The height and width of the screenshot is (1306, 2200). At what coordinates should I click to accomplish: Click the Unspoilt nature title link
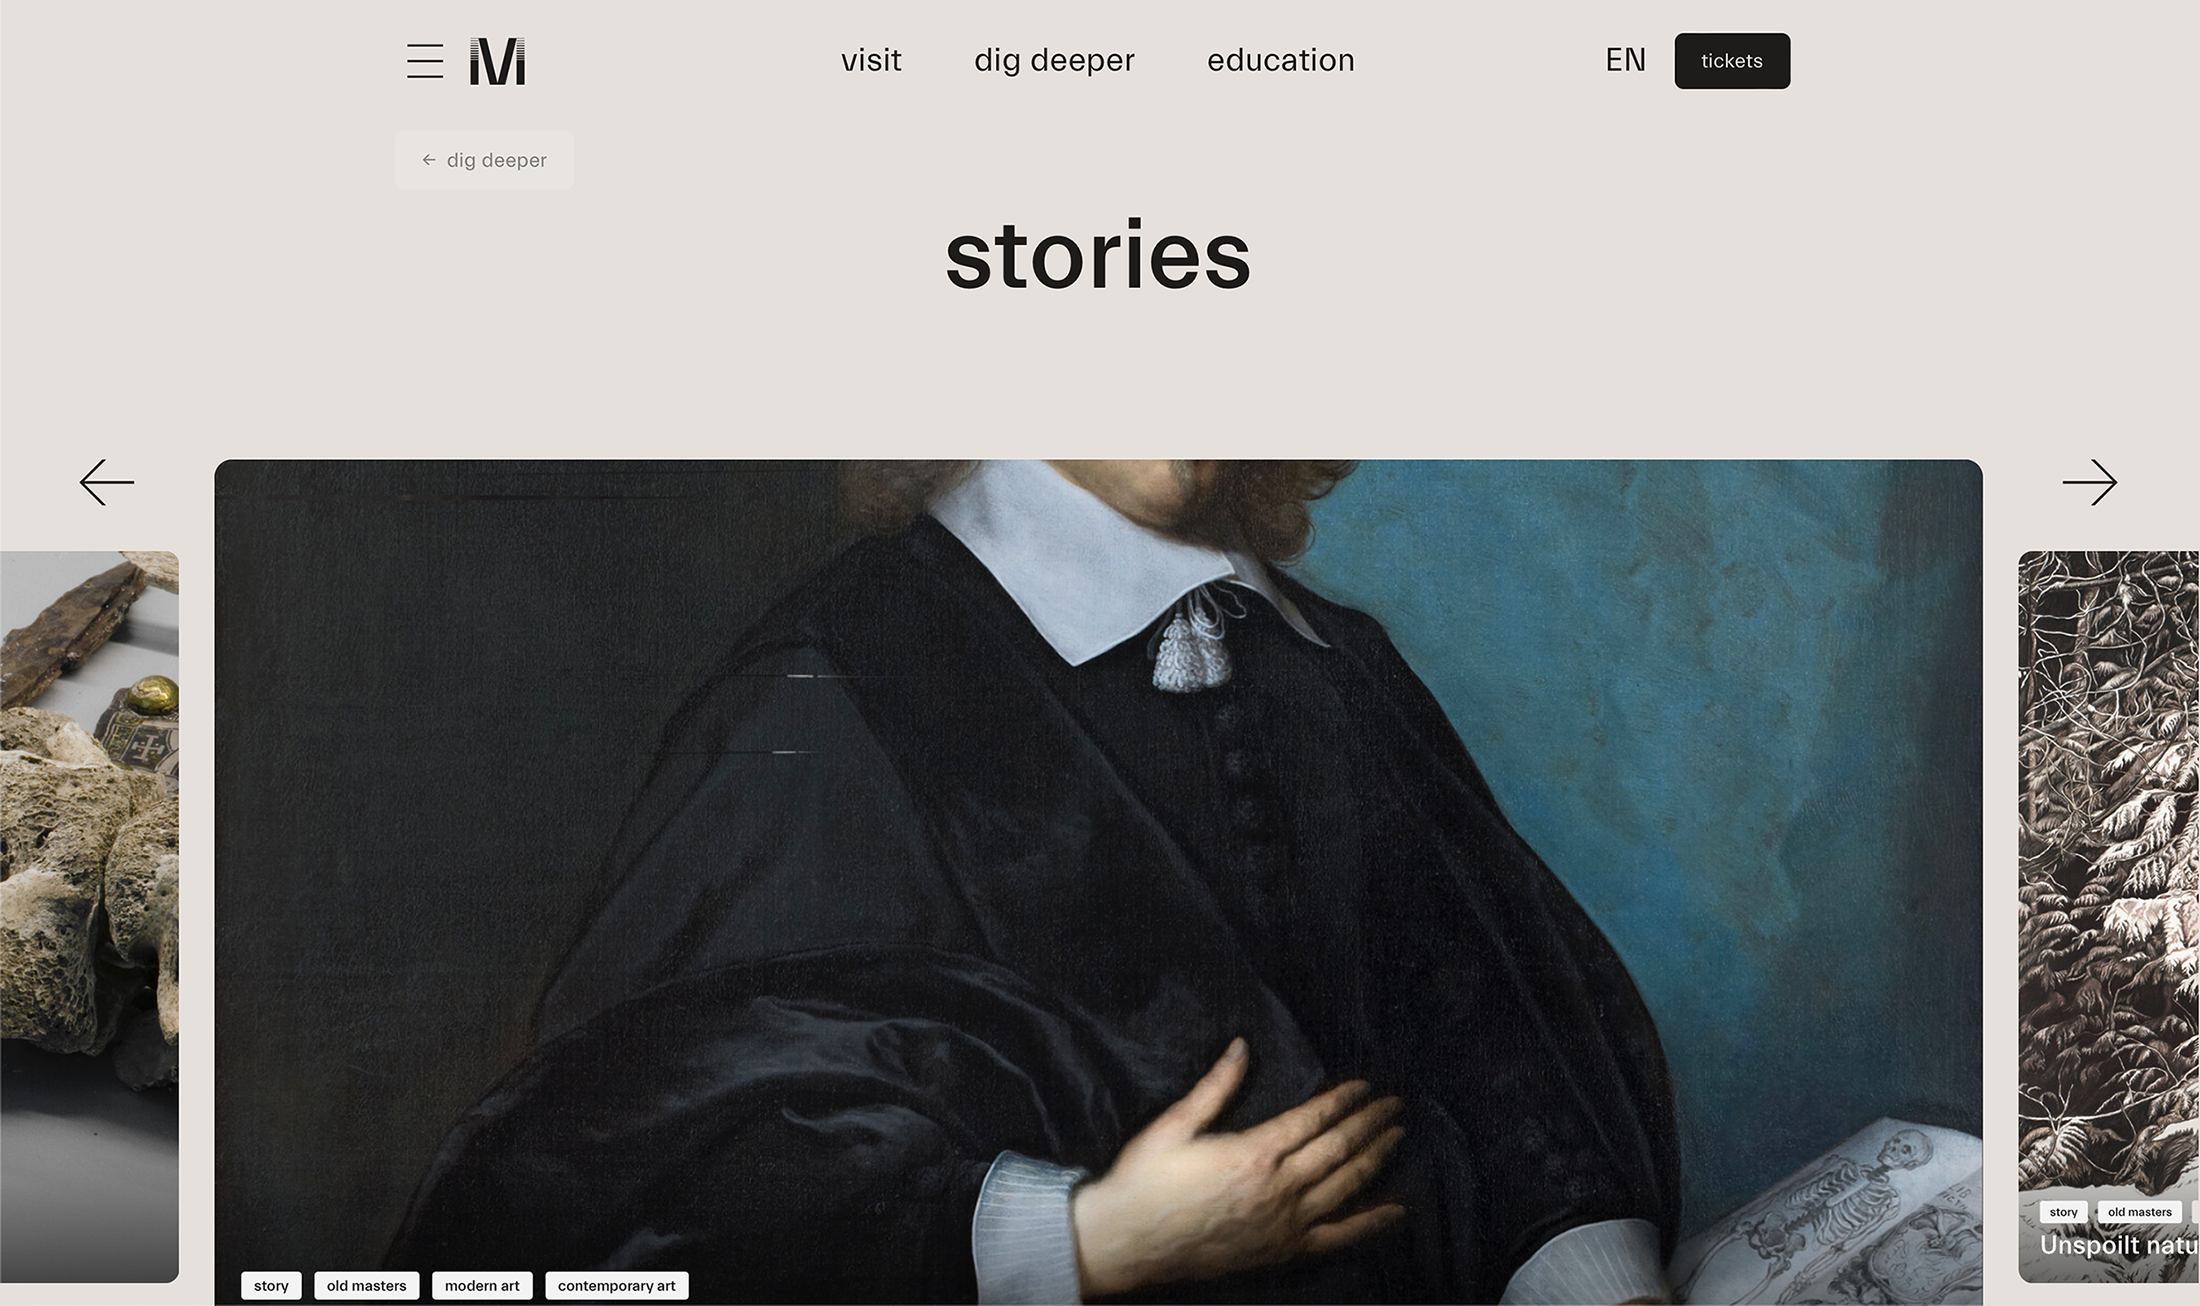click(2119, 1246)
